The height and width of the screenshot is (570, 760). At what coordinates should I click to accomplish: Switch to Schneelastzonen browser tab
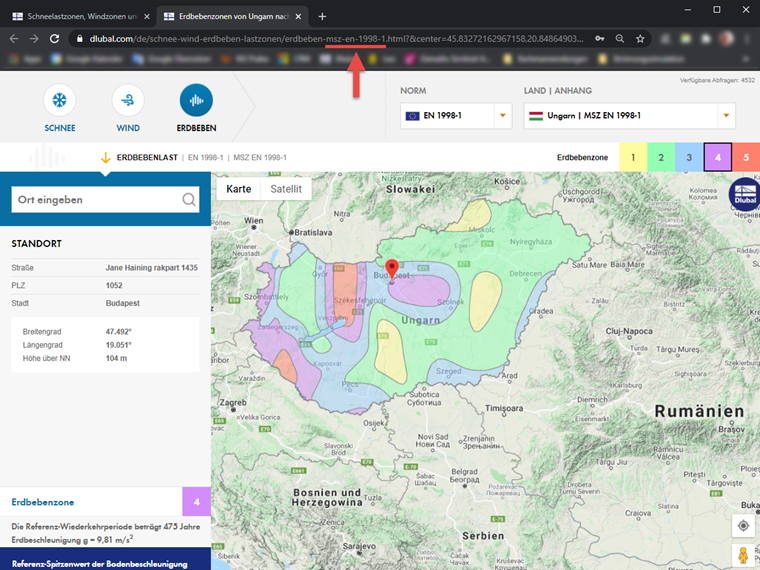[x=81, y=16]
